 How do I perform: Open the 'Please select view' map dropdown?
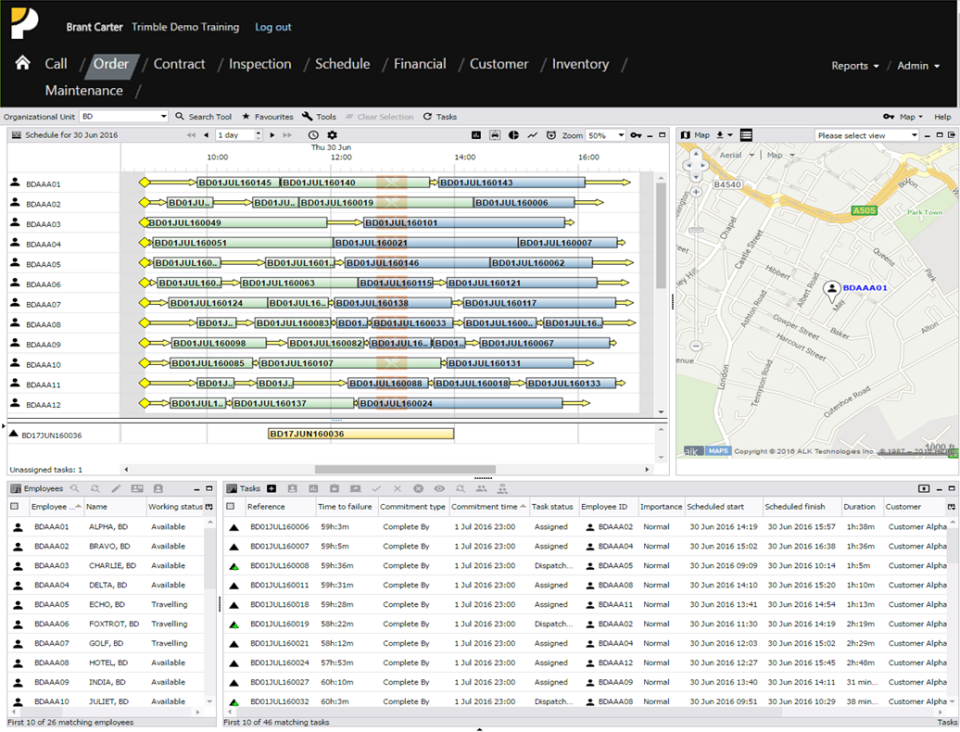[866, 135]
